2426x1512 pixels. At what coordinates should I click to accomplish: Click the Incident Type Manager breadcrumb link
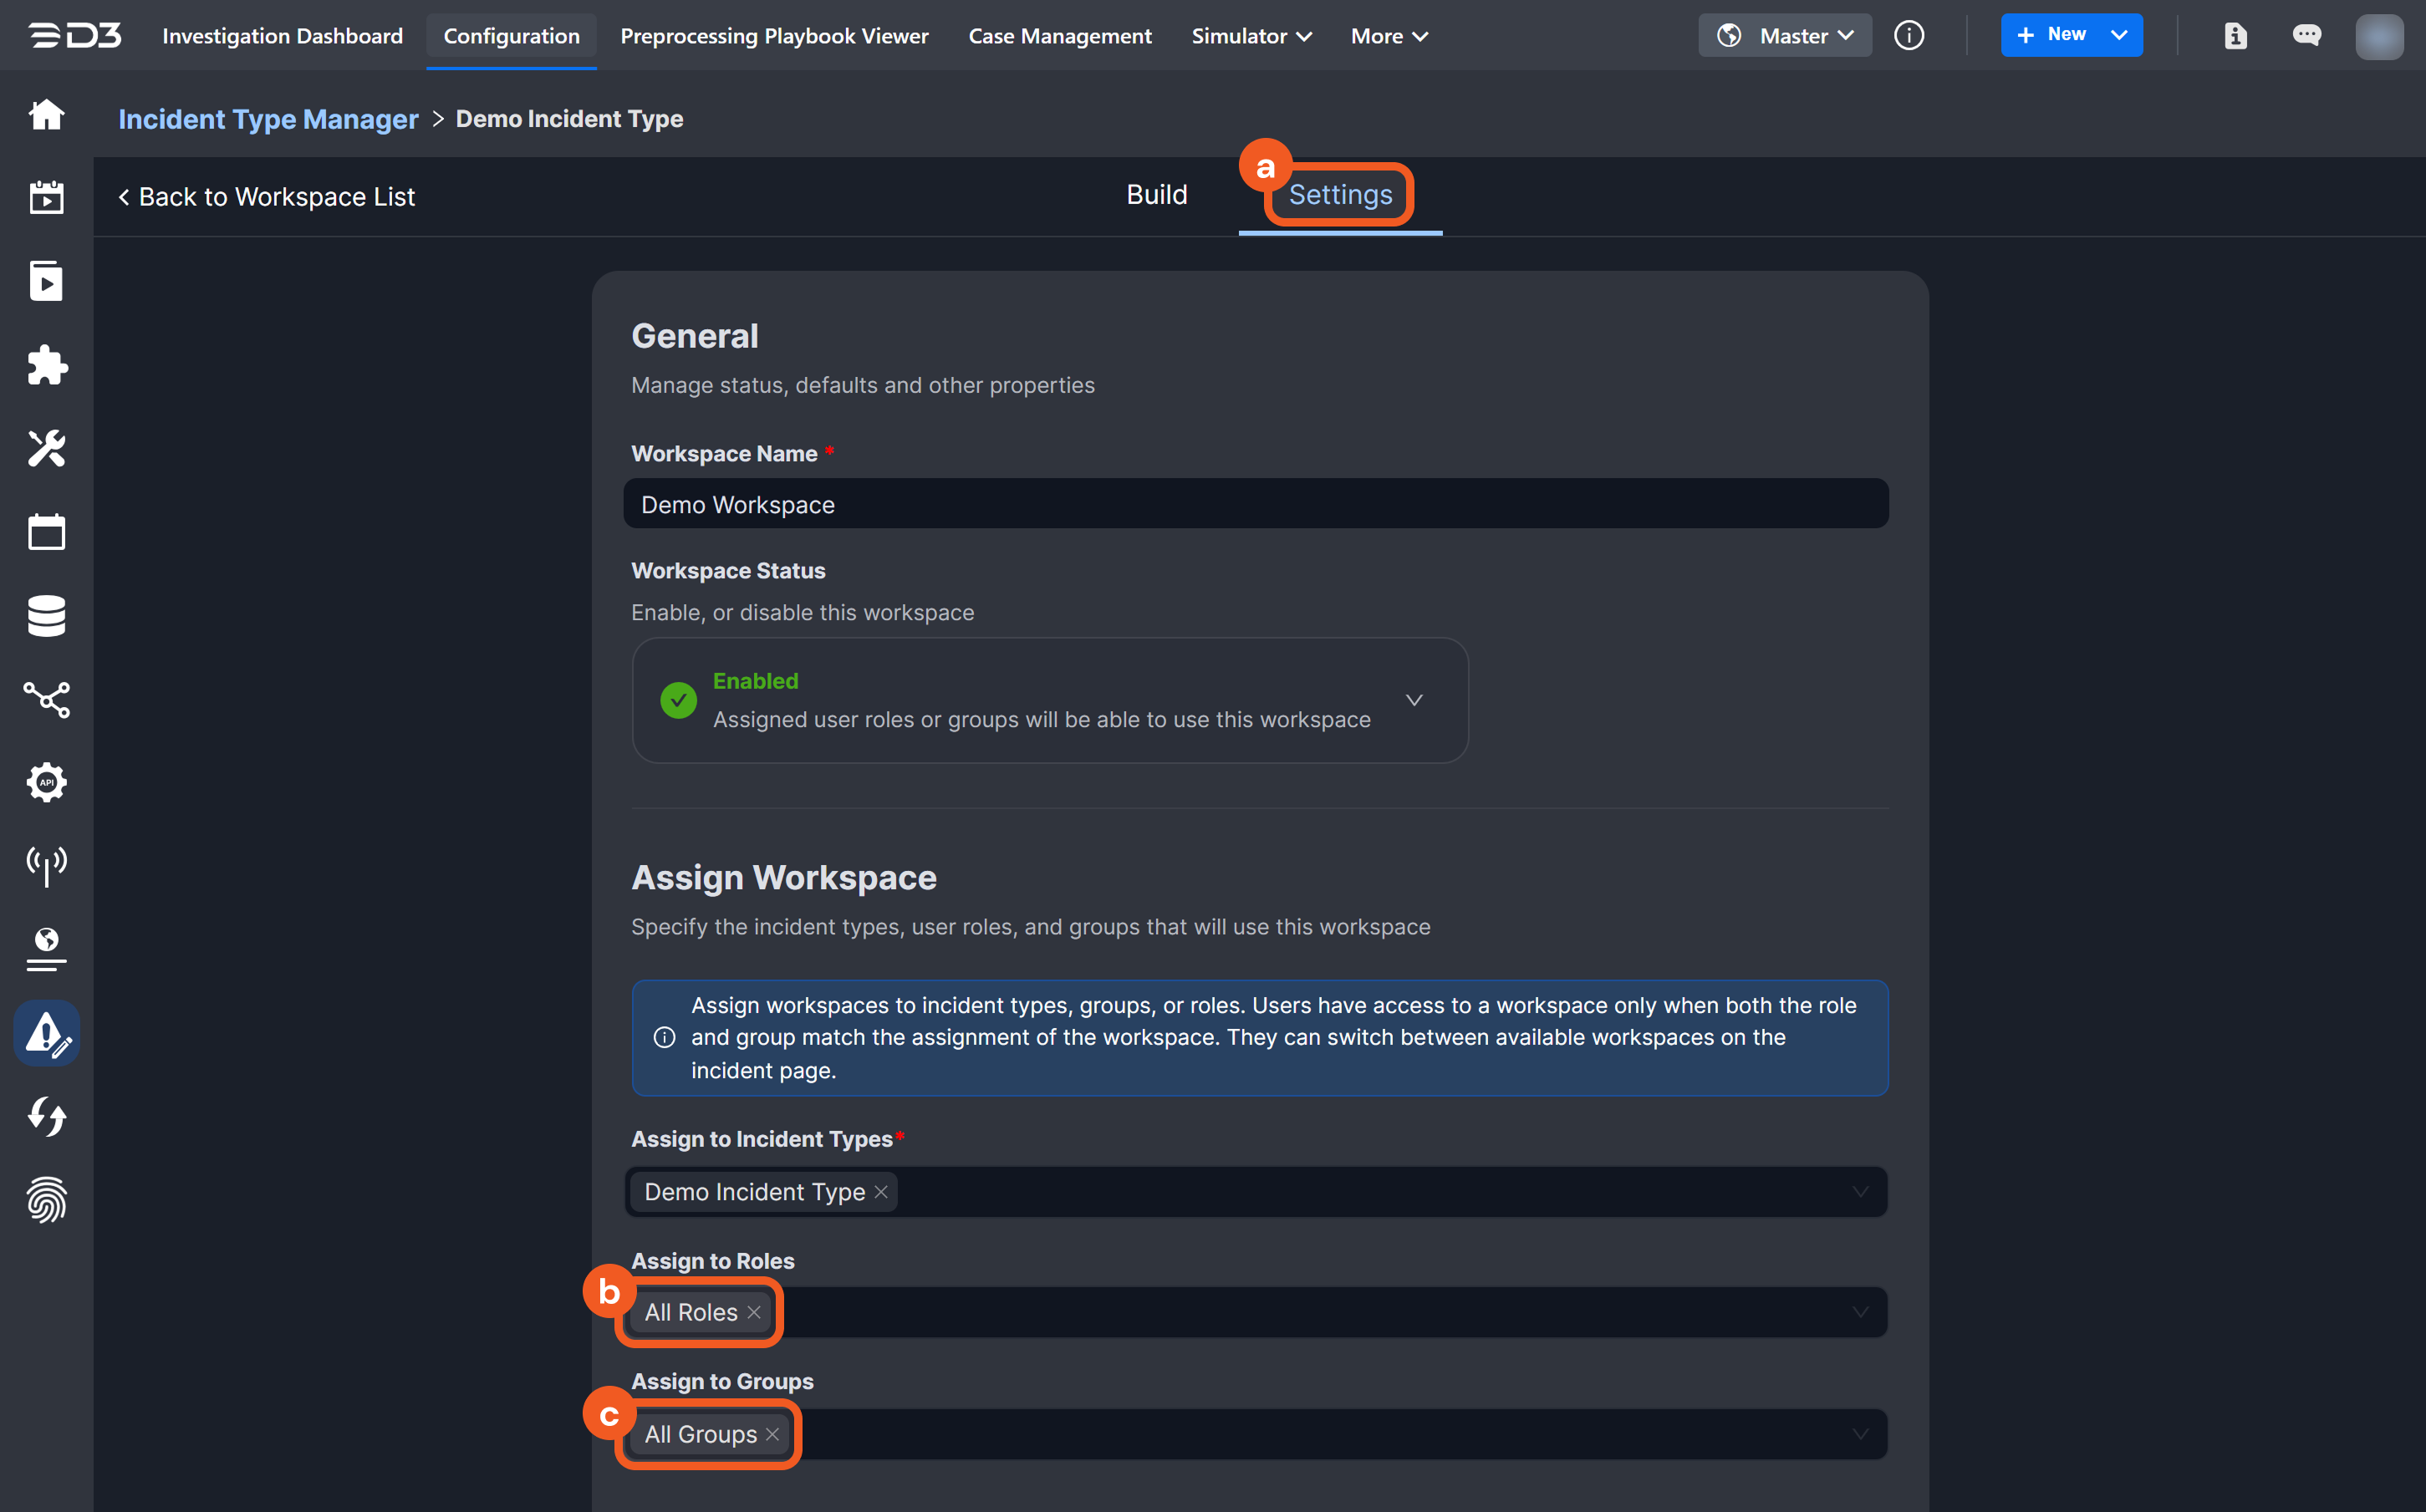268,119
